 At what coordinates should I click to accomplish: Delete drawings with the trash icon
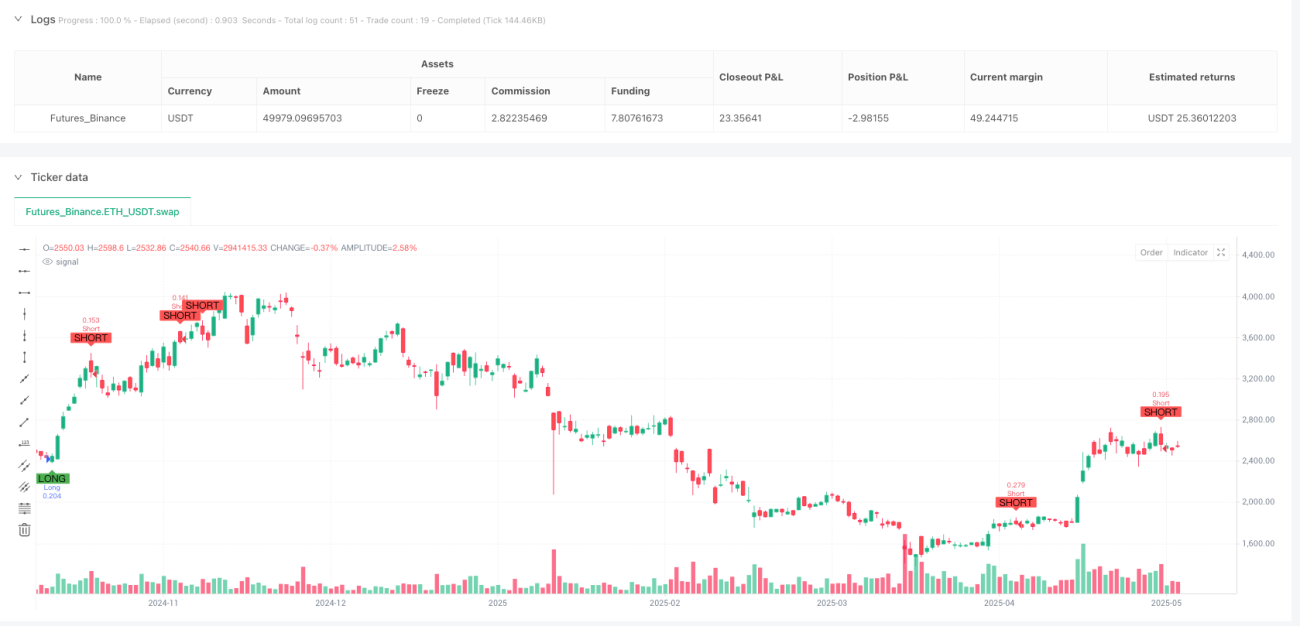(25, 529)
